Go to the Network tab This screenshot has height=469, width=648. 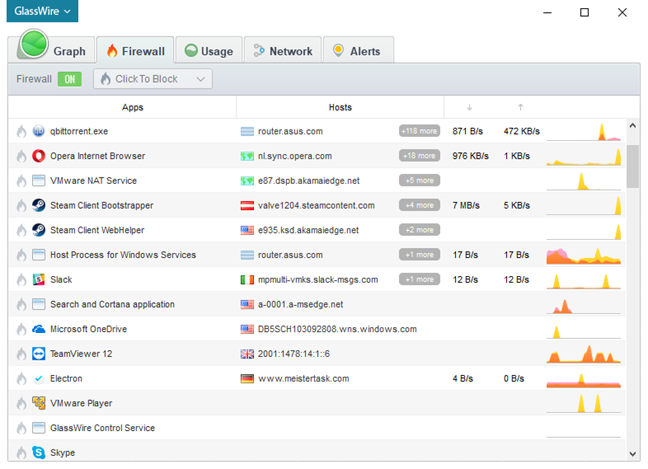tap(283, 50)
